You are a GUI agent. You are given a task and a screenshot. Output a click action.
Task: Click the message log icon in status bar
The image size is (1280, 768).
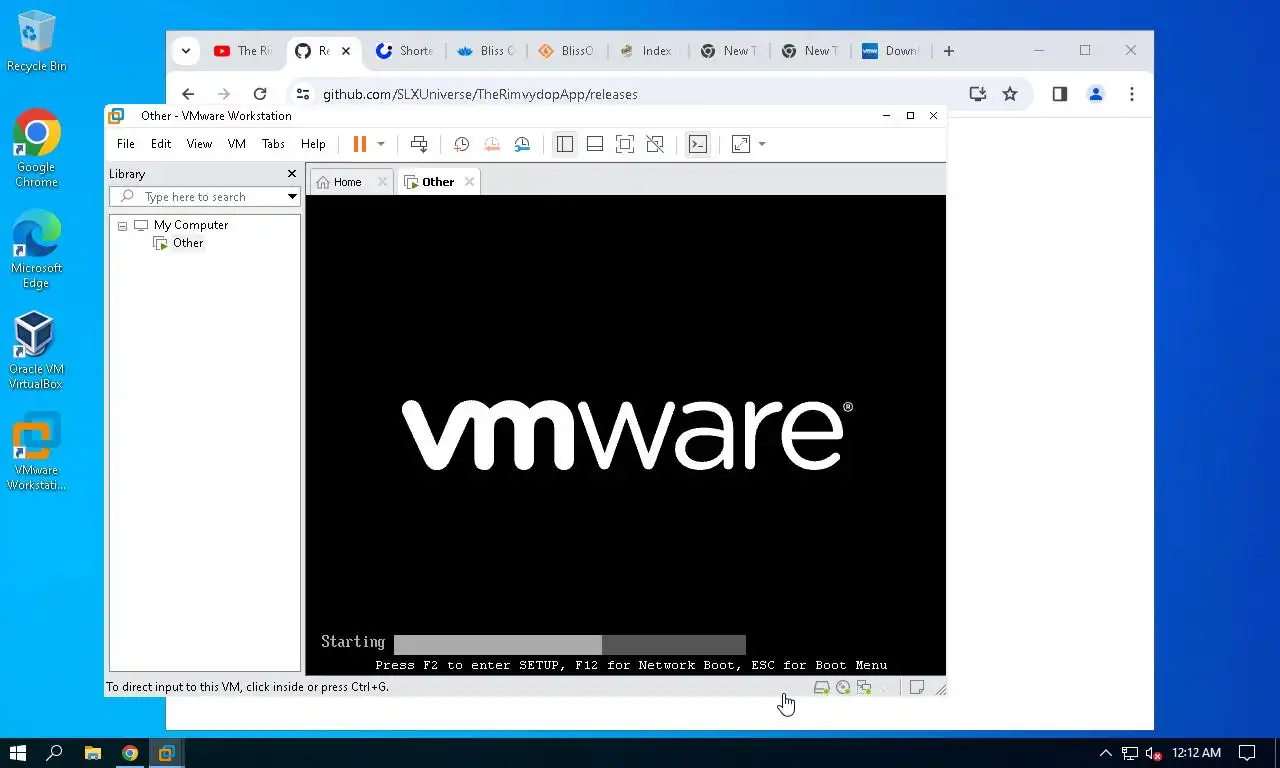pos(916,687)
